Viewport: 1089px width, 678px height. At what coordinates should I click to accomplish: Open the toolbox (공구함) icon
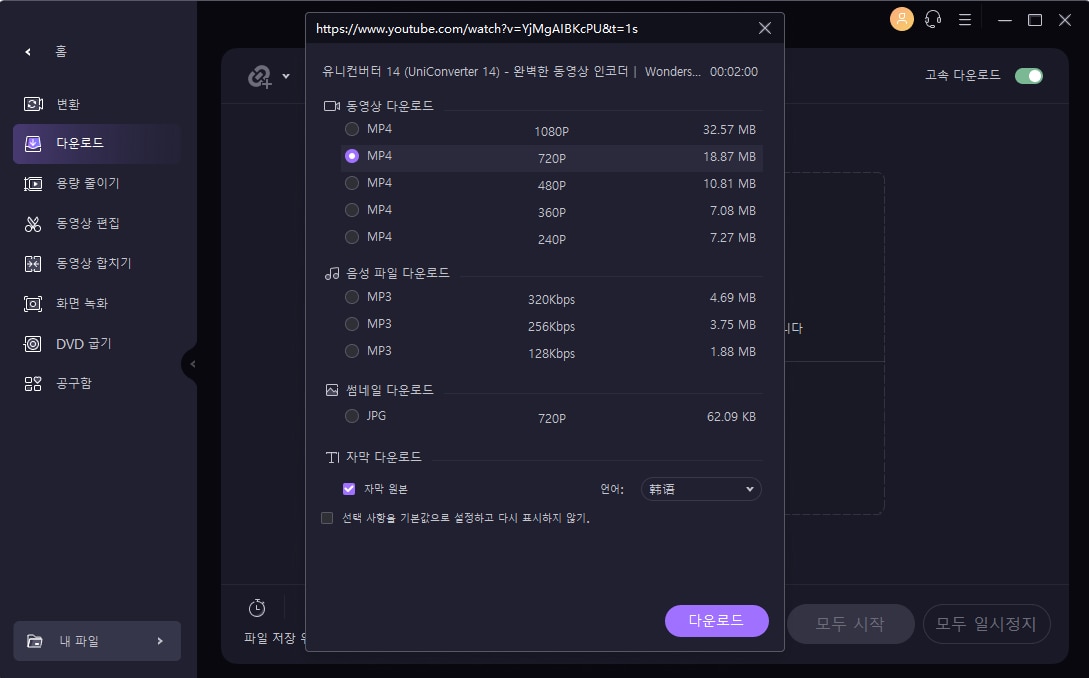pyautogui.click(x=33, y=383)
